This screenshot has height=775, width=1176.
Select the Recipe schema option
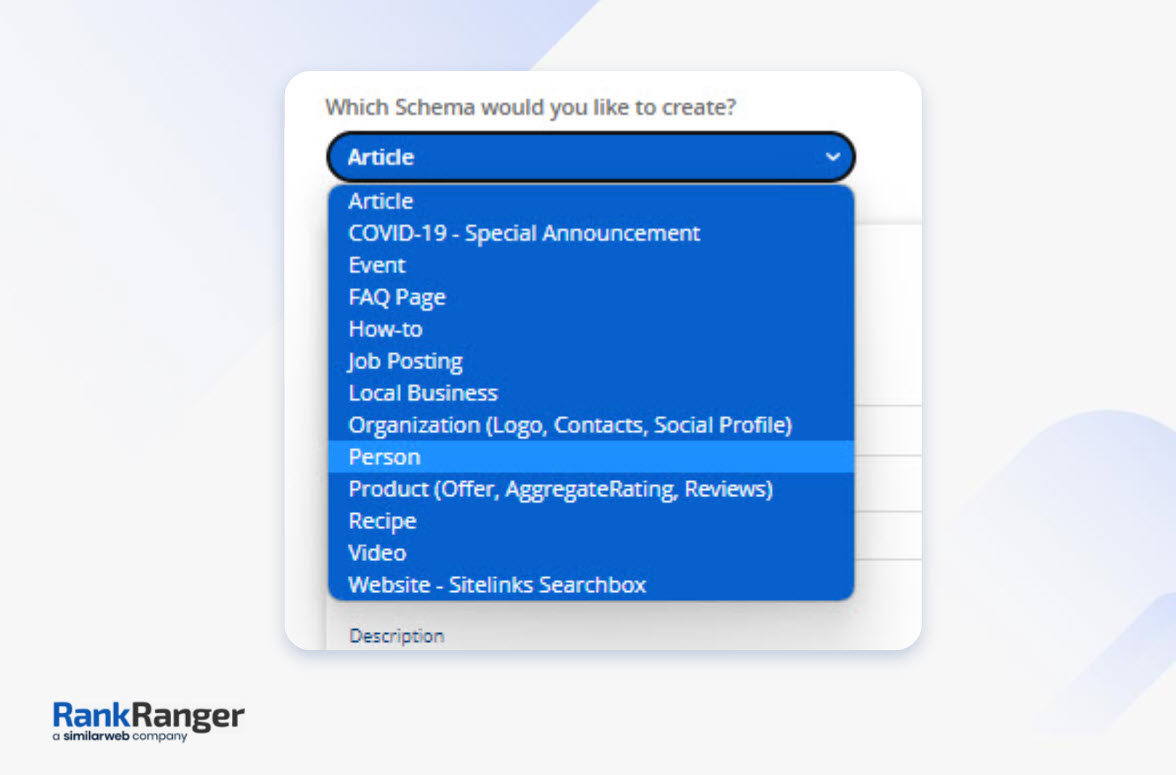[x=382, y=521]
